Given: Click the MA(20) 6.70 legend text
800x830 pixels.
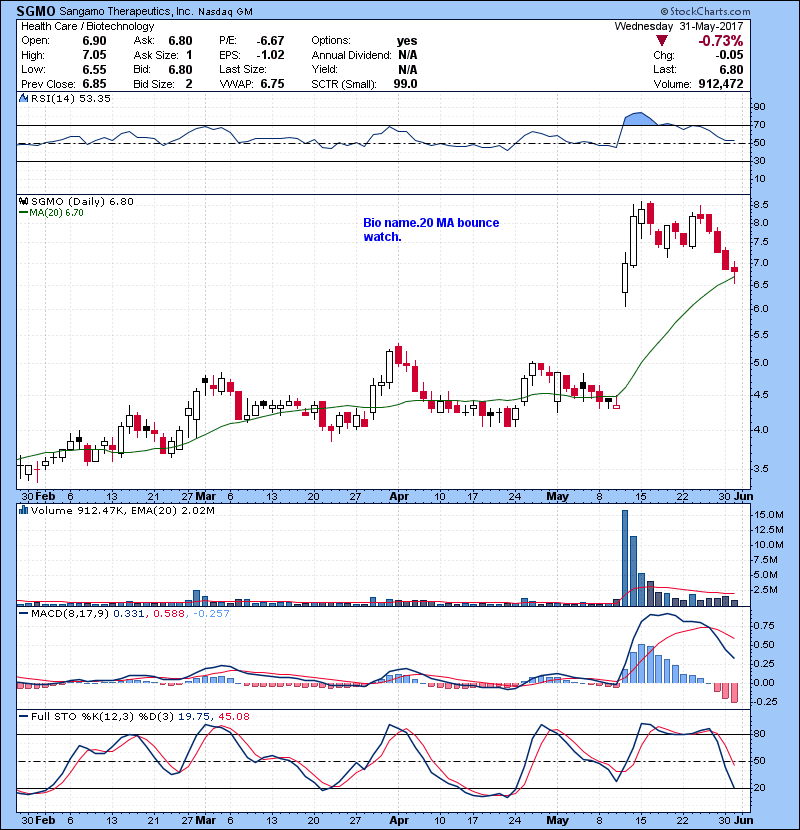Looking at the screenshot, I should click(x=57, y=213).
